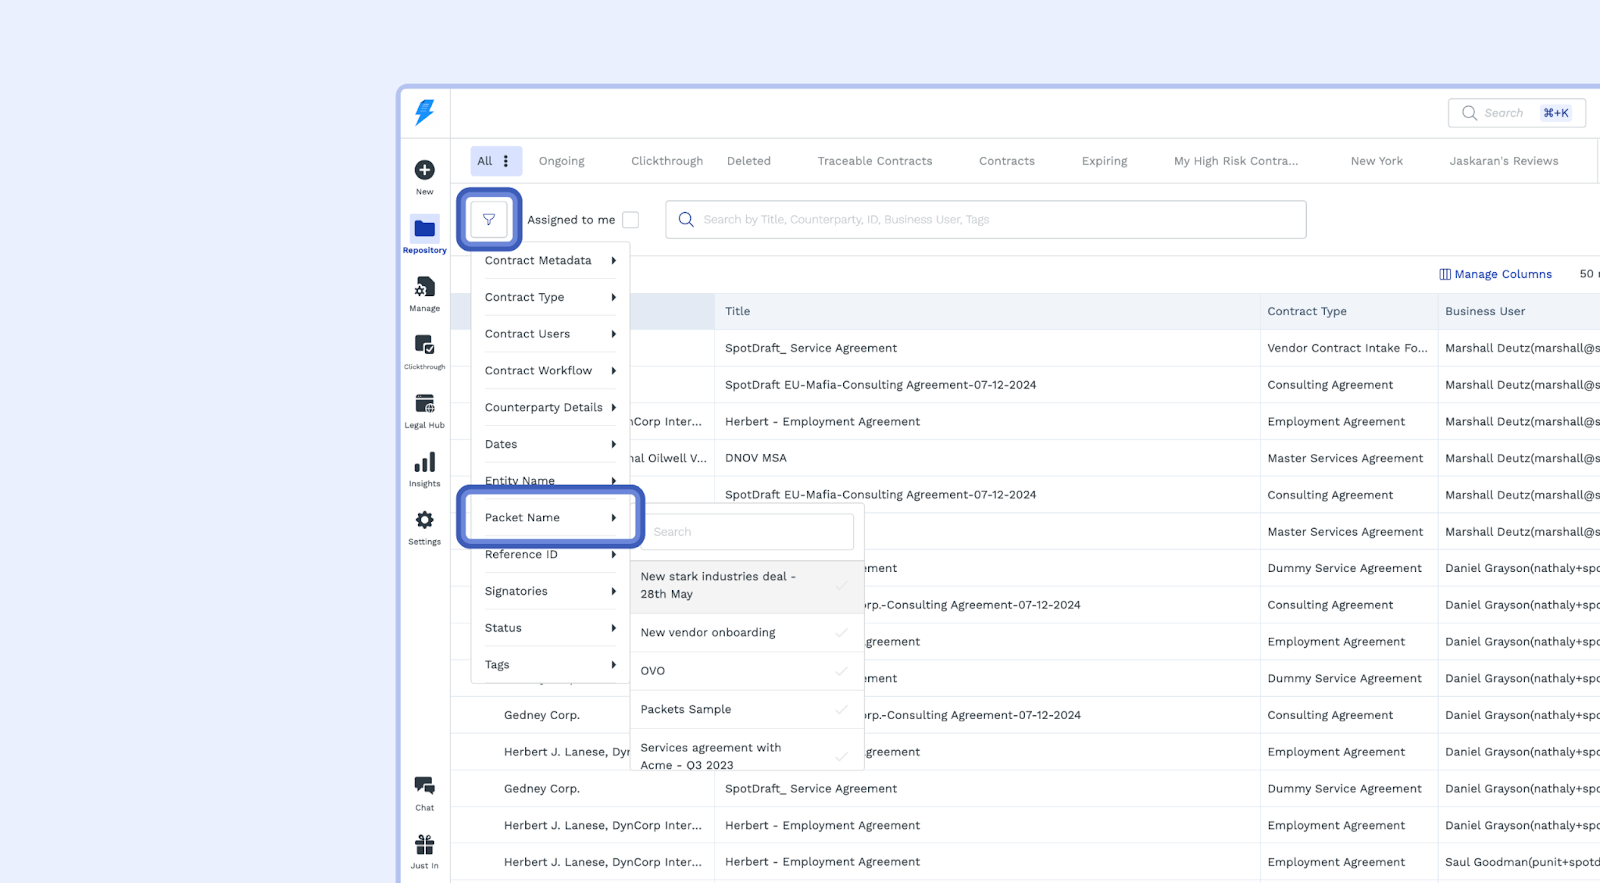Open the Chat bubble icon

(x=424, y=787)
